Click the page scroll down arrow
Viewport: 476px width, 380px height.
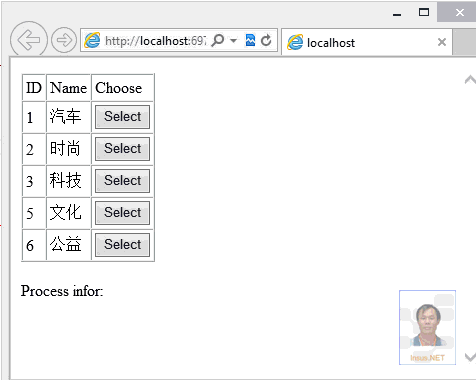pyautogui.click(x=470, y=357)
